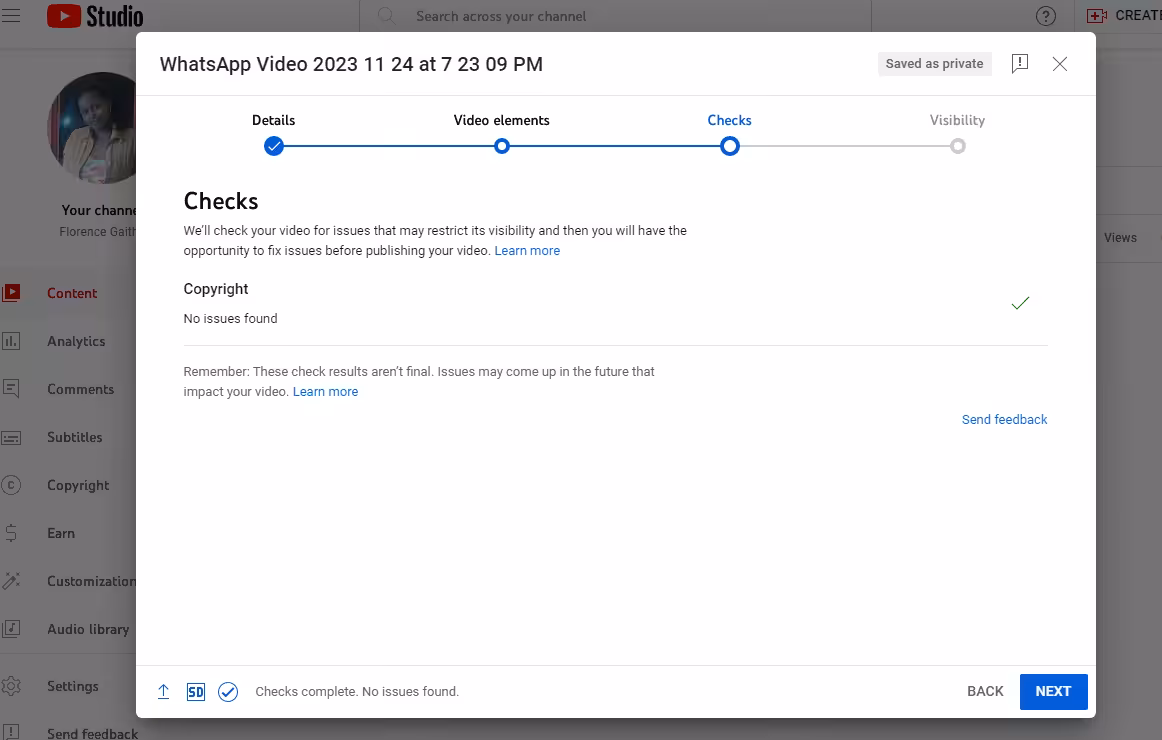Click the Comments sidebar icon
Image resolution: width=1162 pixels, height=740 pixels.
click(x=11, y=389)
